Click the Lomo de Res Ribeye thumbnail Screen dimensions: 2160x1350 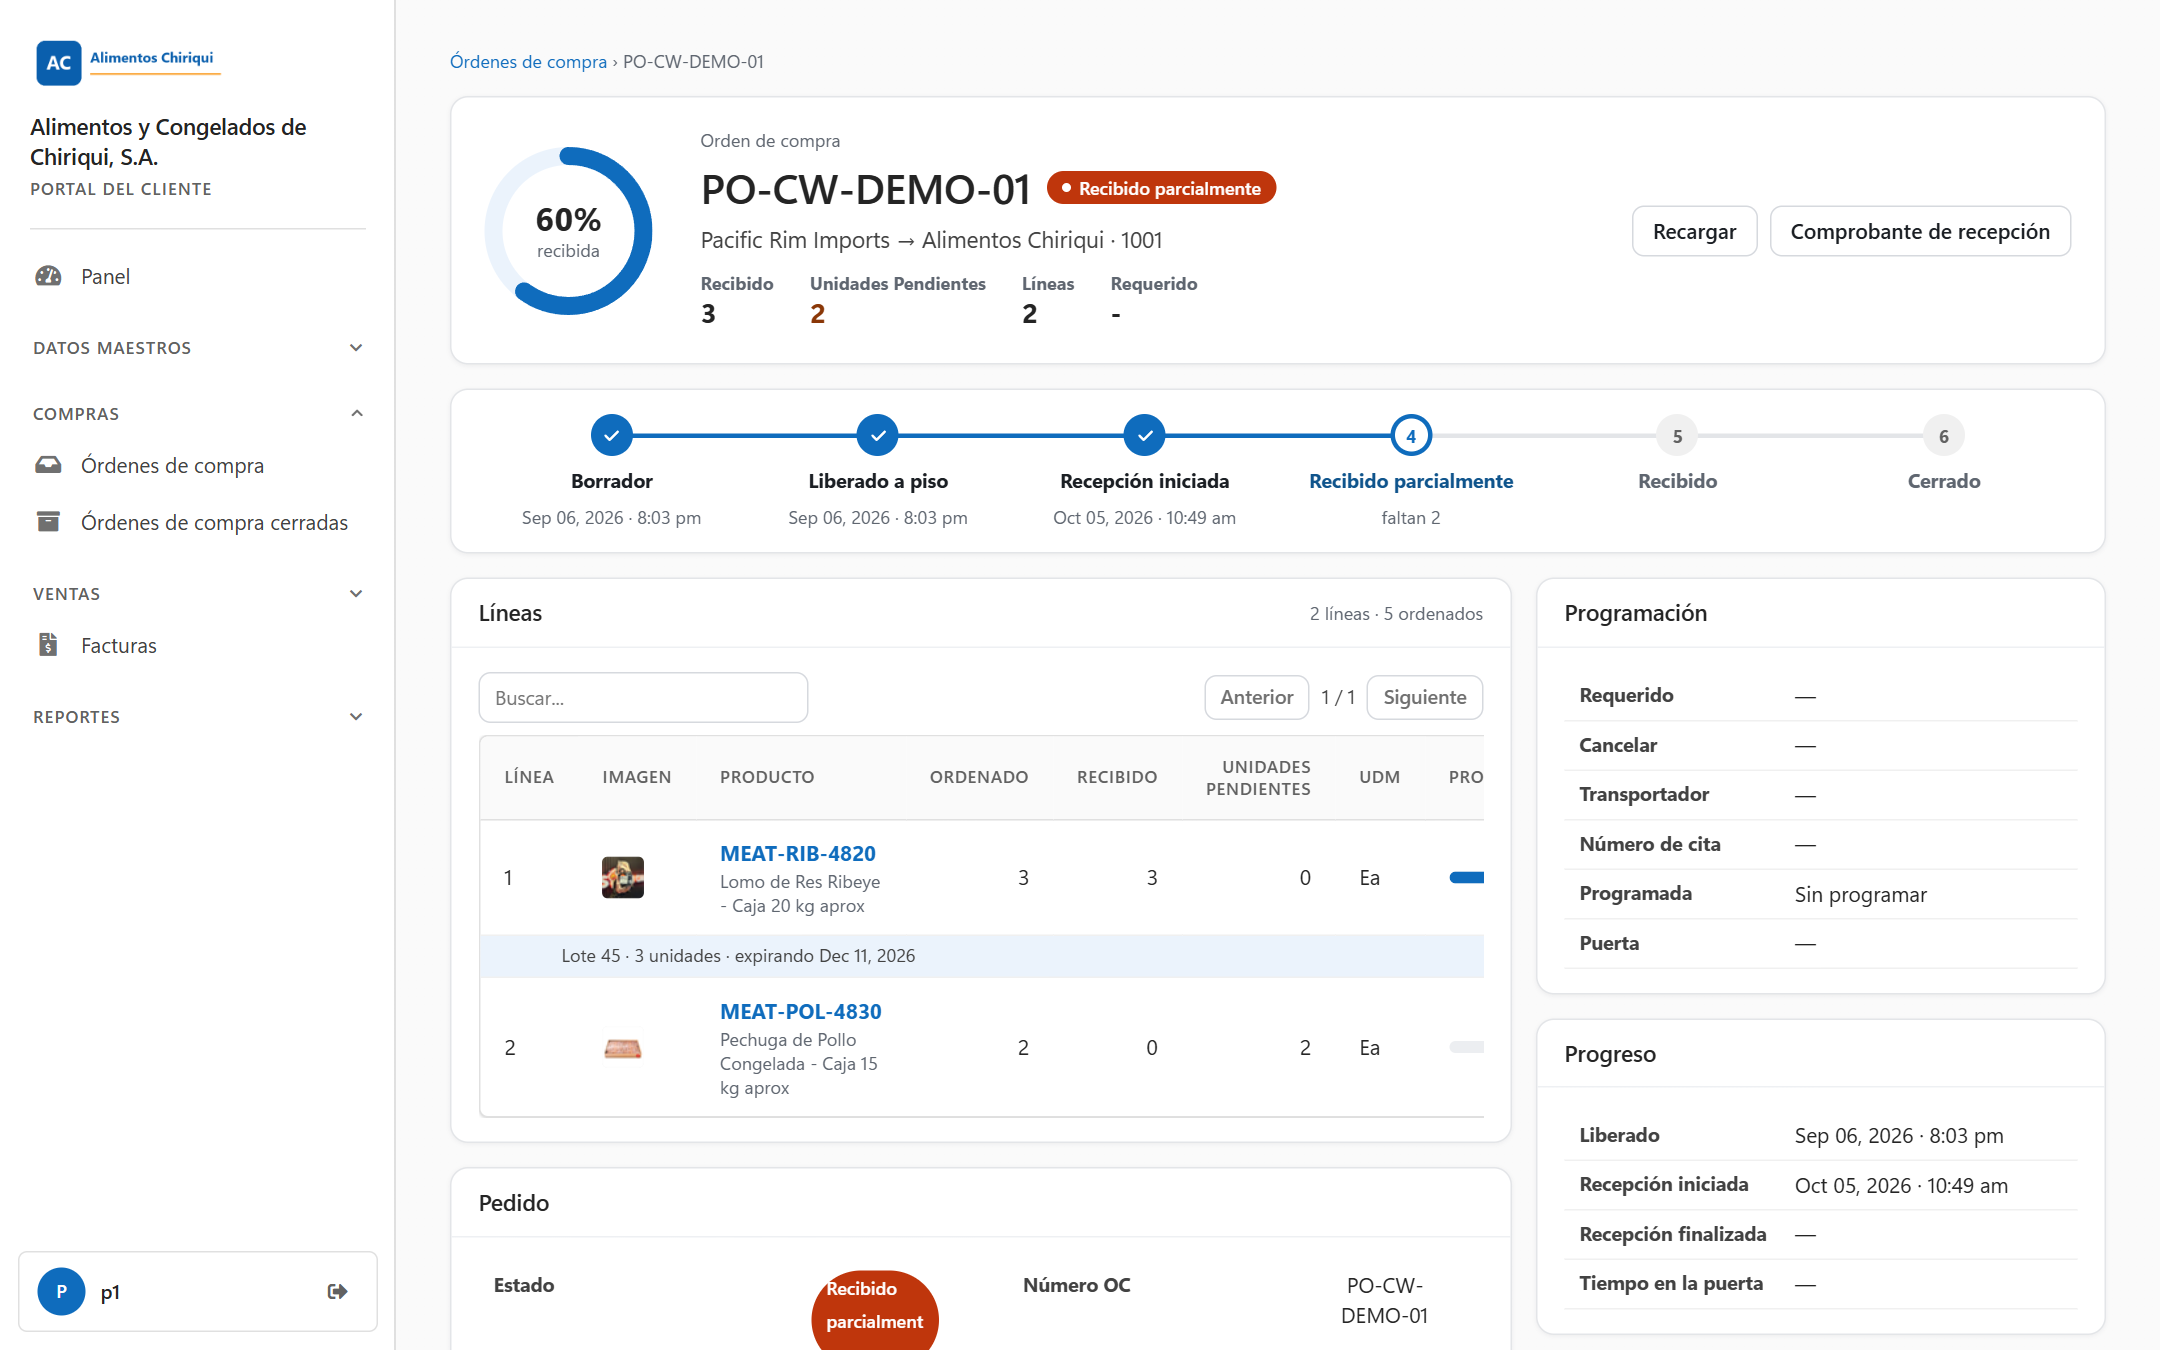tap(622, 877)
